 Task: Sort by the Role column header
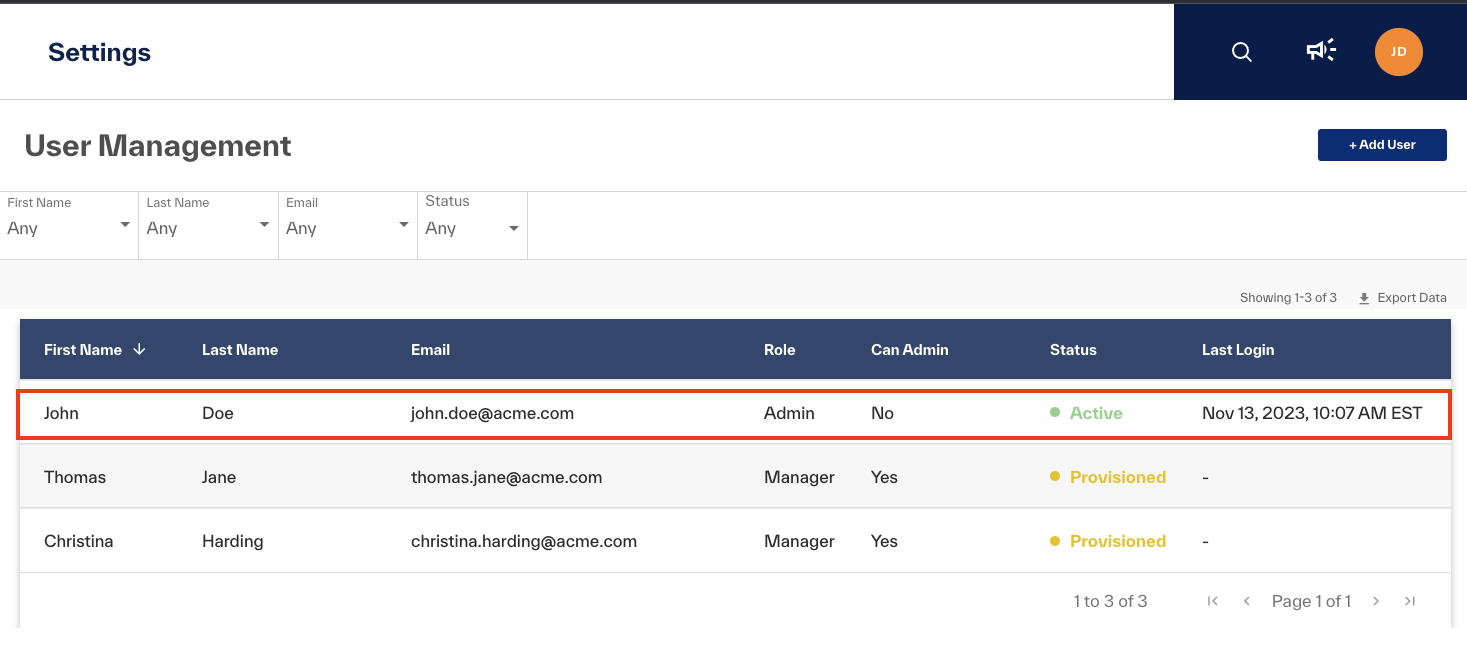tap(780, 350)
